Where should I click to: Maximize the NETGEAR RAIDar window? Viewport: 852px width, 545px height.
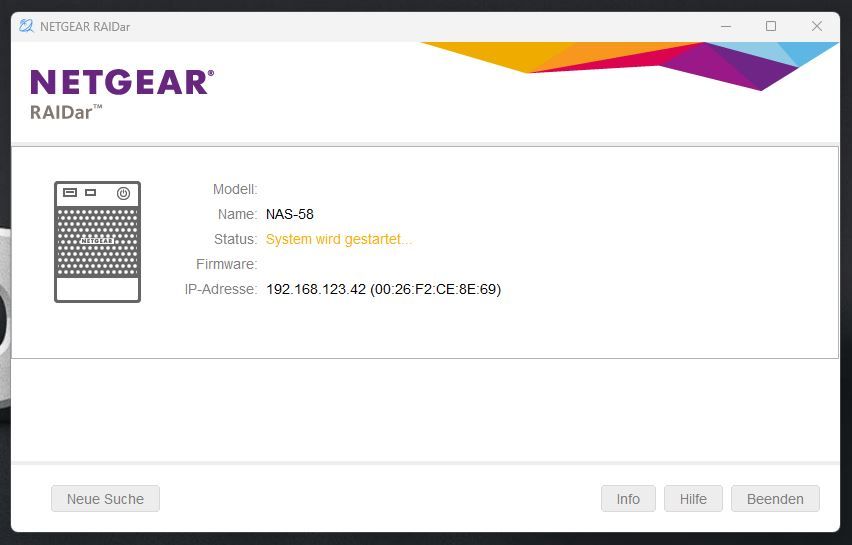(x=770, y=26)
